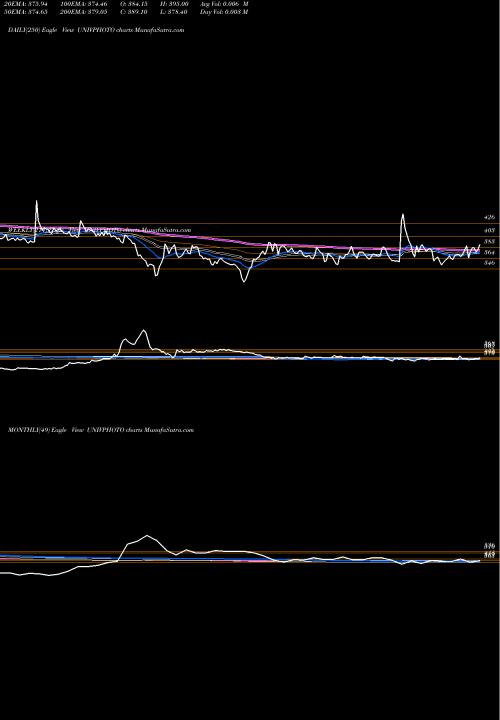Click the MONTHLY(49) Eagle View chart title
Viewport: 500px width, 720px height.
101,430
